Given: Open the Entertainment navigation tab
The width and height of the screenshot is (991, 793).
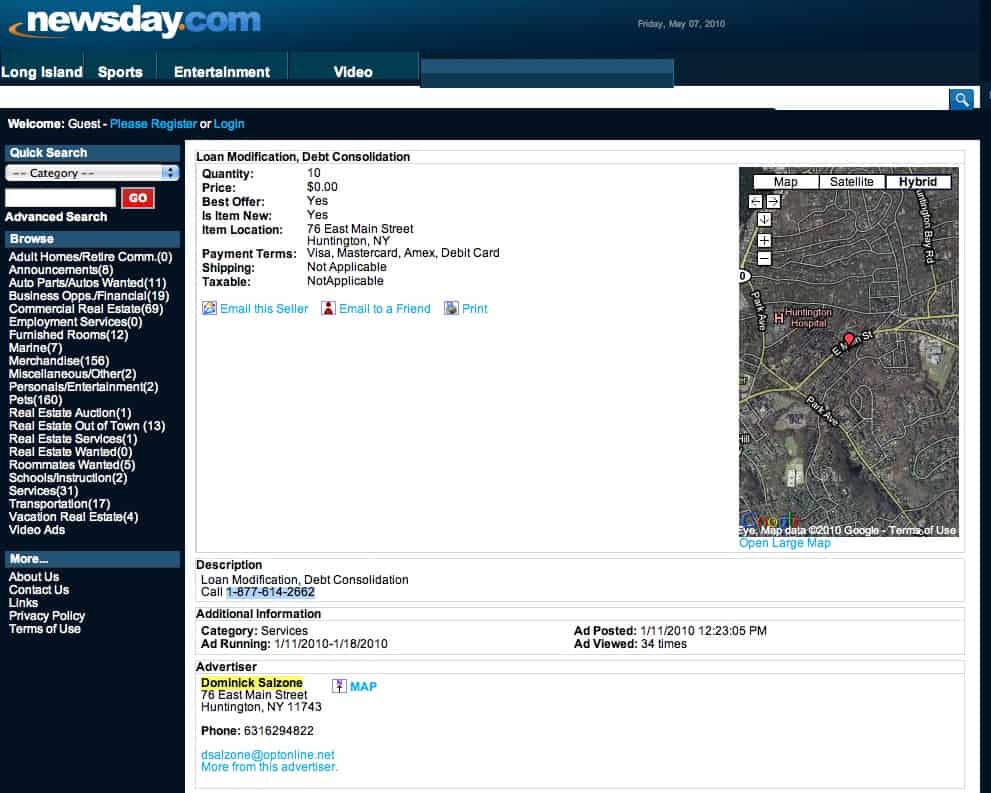Looking at the screenshot, I should [221, 72].
